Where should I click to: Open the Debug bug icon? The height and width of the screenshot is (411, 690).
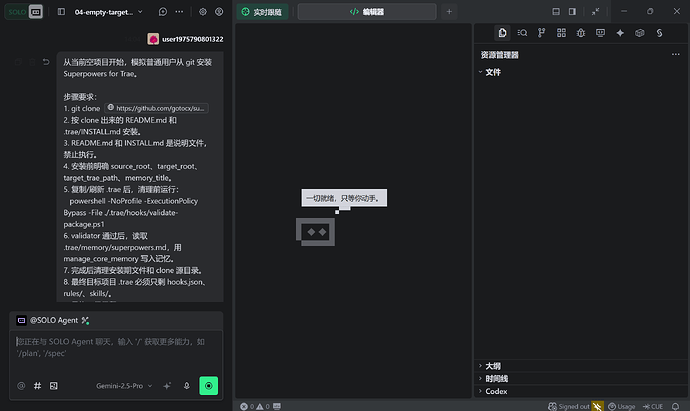click(581, 33)
